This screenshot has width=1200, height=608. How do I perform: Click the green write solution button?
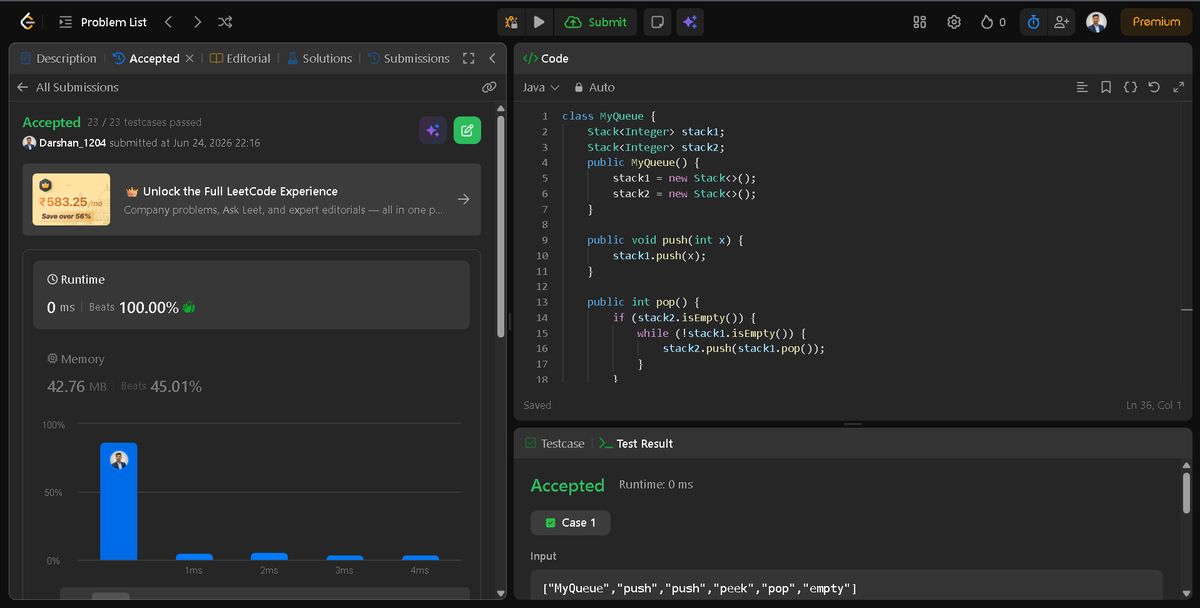(467, 130)
